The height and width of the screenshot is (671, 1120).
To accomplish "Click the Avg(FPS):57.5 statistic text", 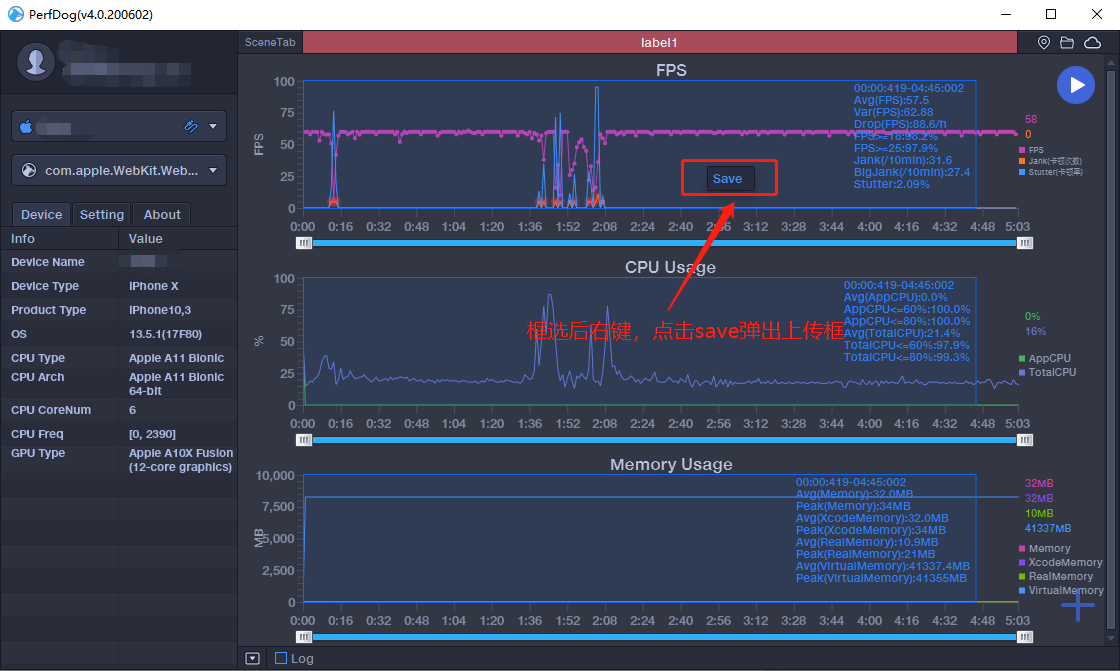I will 891,100.
